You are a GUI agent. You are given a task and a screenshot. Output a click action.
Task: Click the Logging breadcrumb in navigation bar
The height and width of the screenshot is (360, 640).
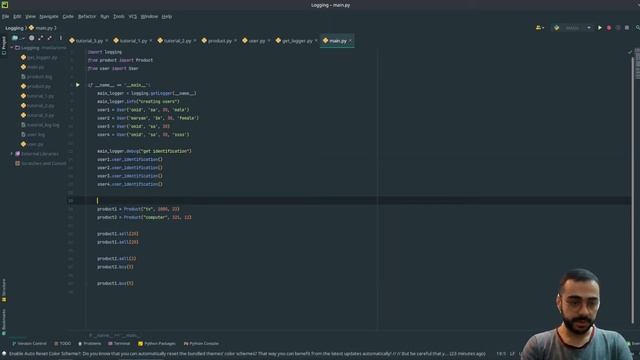tap(14, 28)
